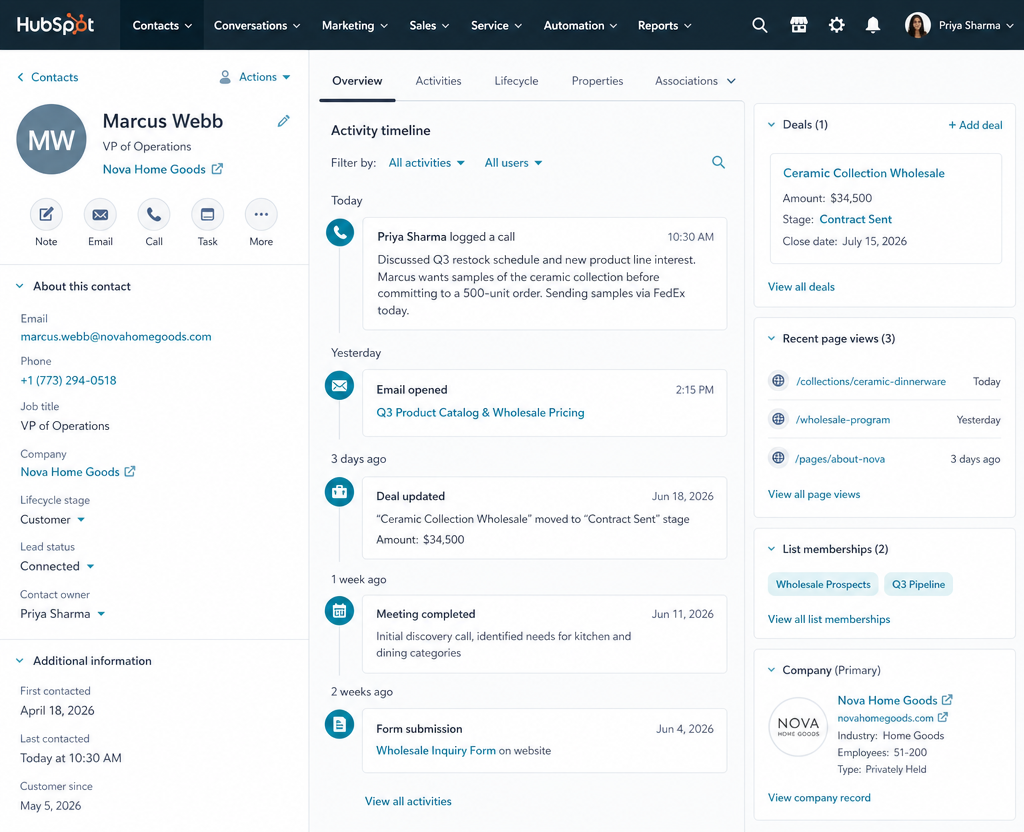
Task: Collapse the Additional information section
Action: coord(20,661)
